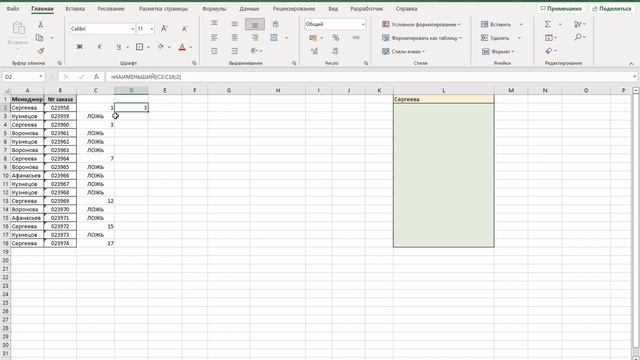Image resolution: width=640 pixels, height=360 pixels.
Task: Decrease indent icon
Action: tap(214, 51)
